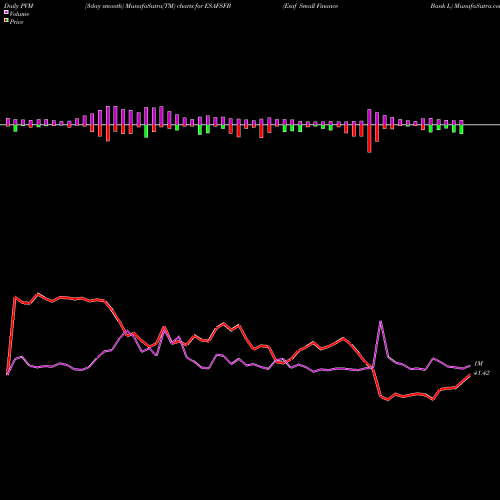Click the 'Price' legend label
The width and height of the screenshot is (500, 500).
pos(16,22)
